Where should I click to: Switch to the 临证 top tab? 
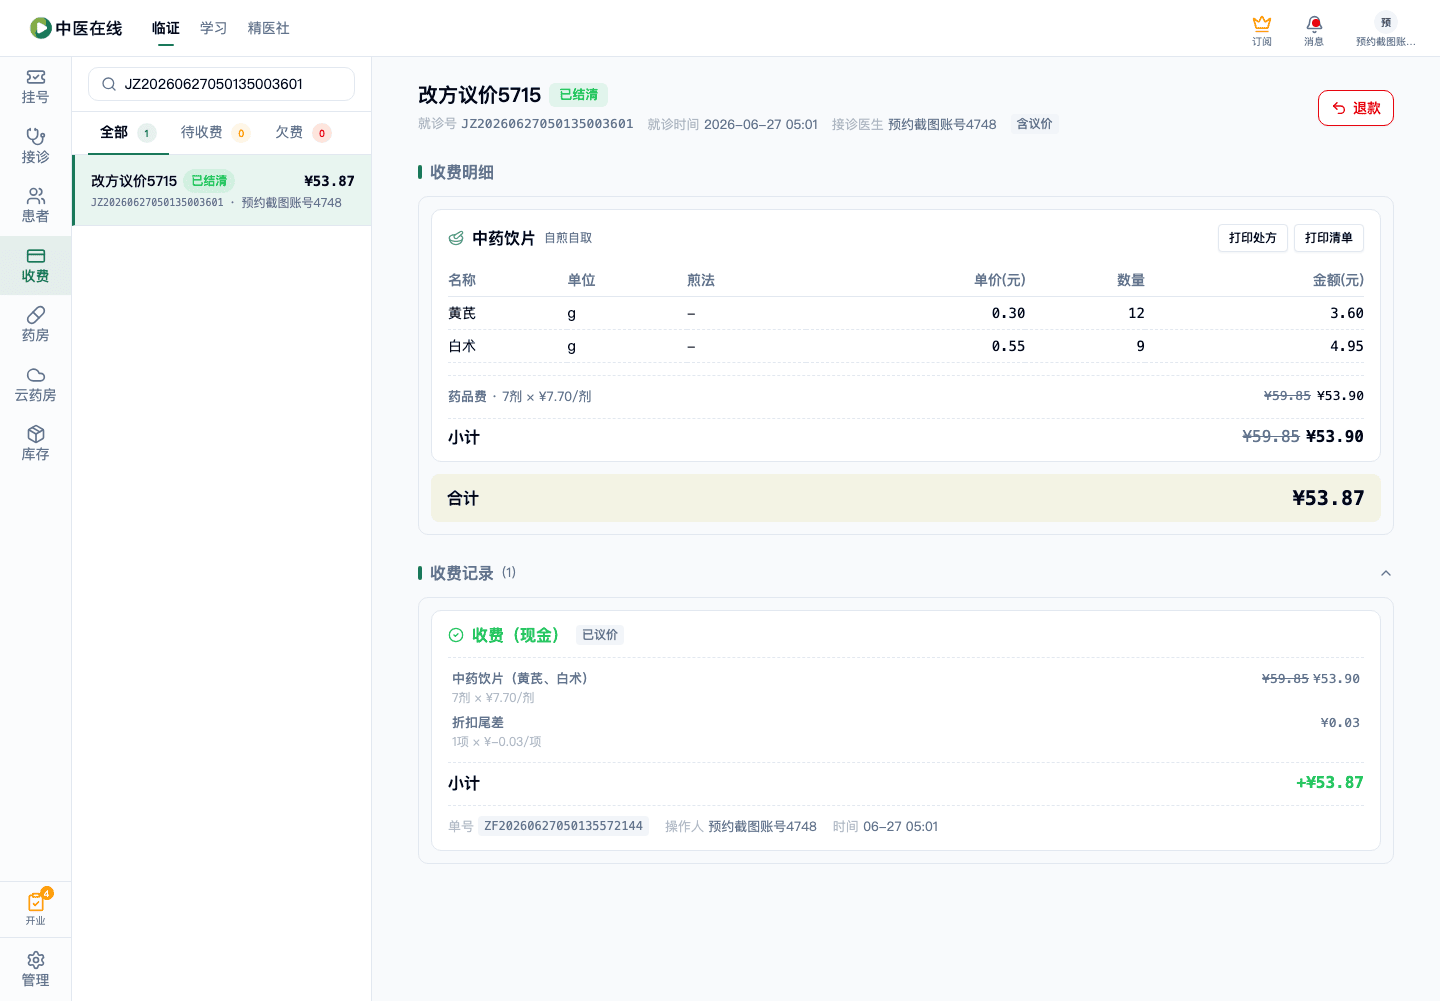click(166, 28)
